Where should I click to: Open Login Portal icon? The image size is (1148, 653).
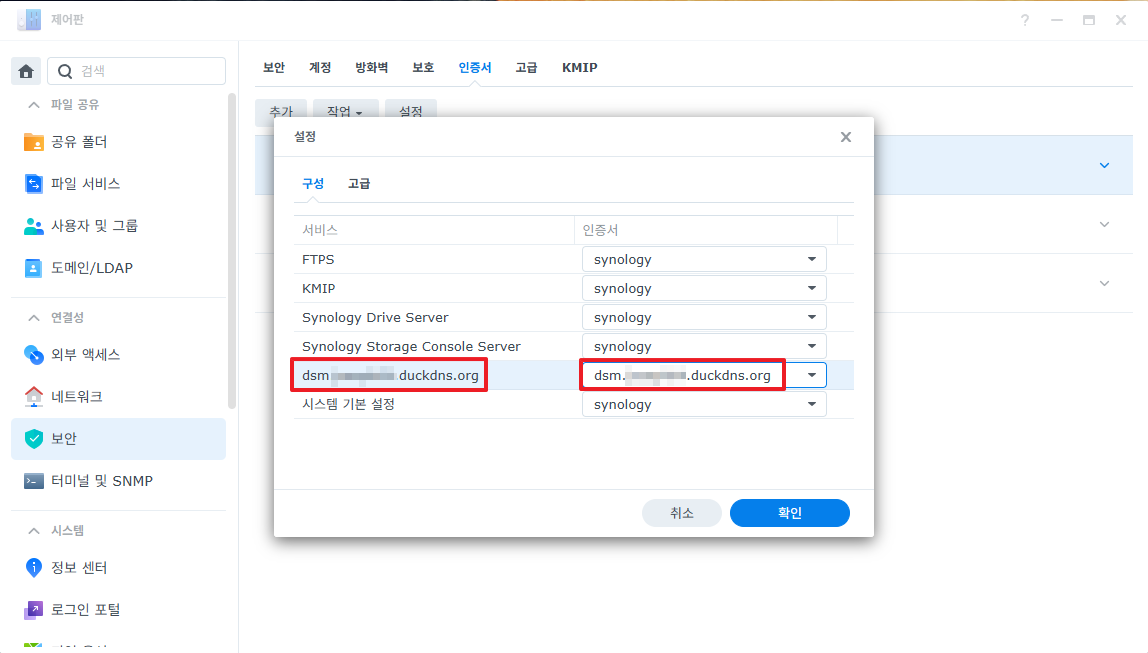tap(34, 610)
